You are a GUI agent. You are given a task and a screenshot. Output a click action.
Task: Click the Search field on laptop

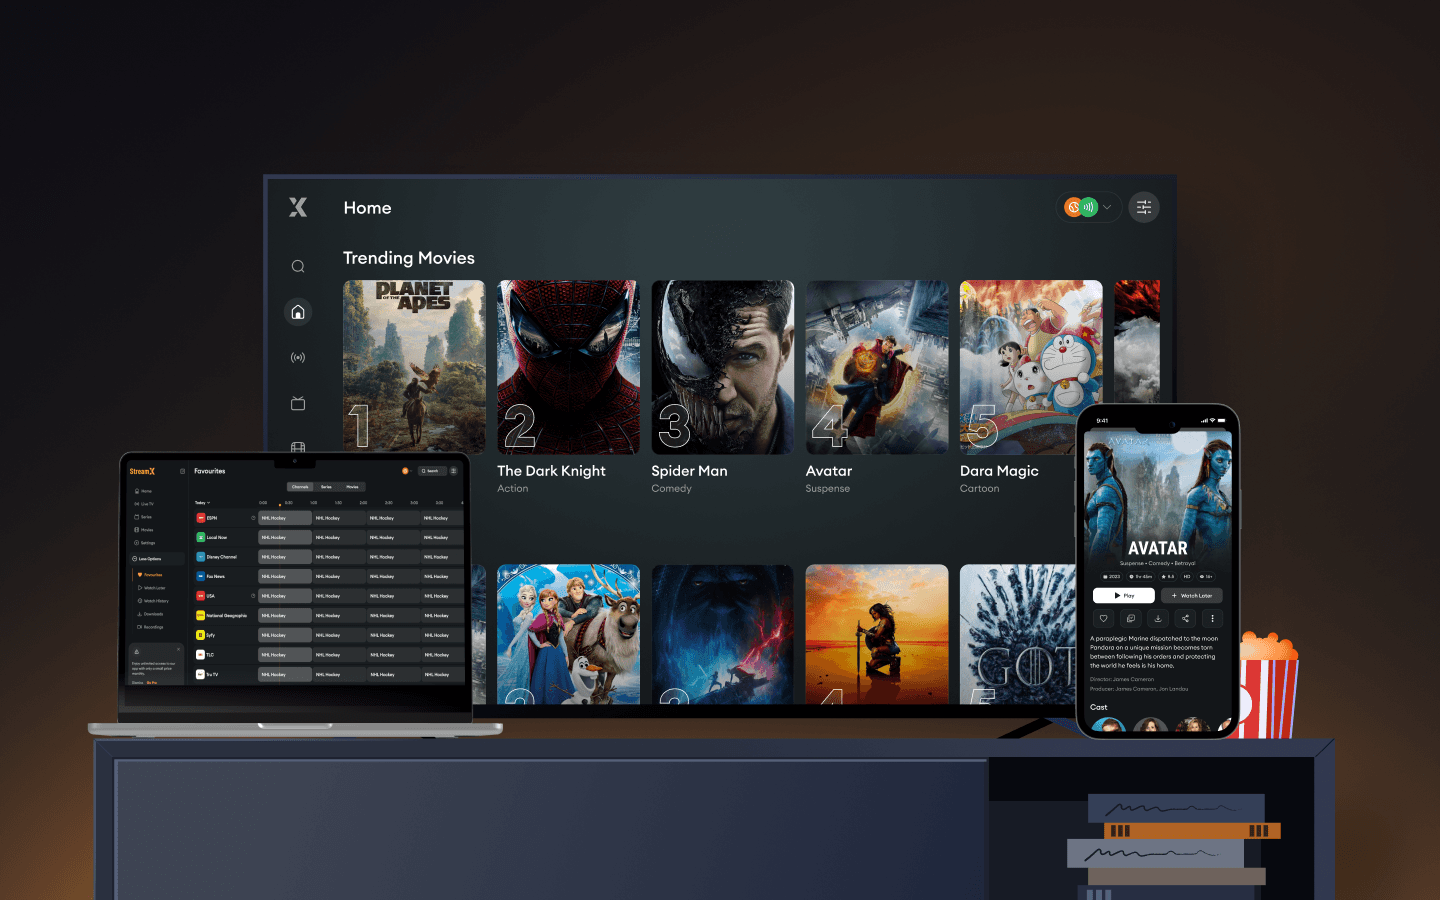pyautogui.click(x=432, y=471)
